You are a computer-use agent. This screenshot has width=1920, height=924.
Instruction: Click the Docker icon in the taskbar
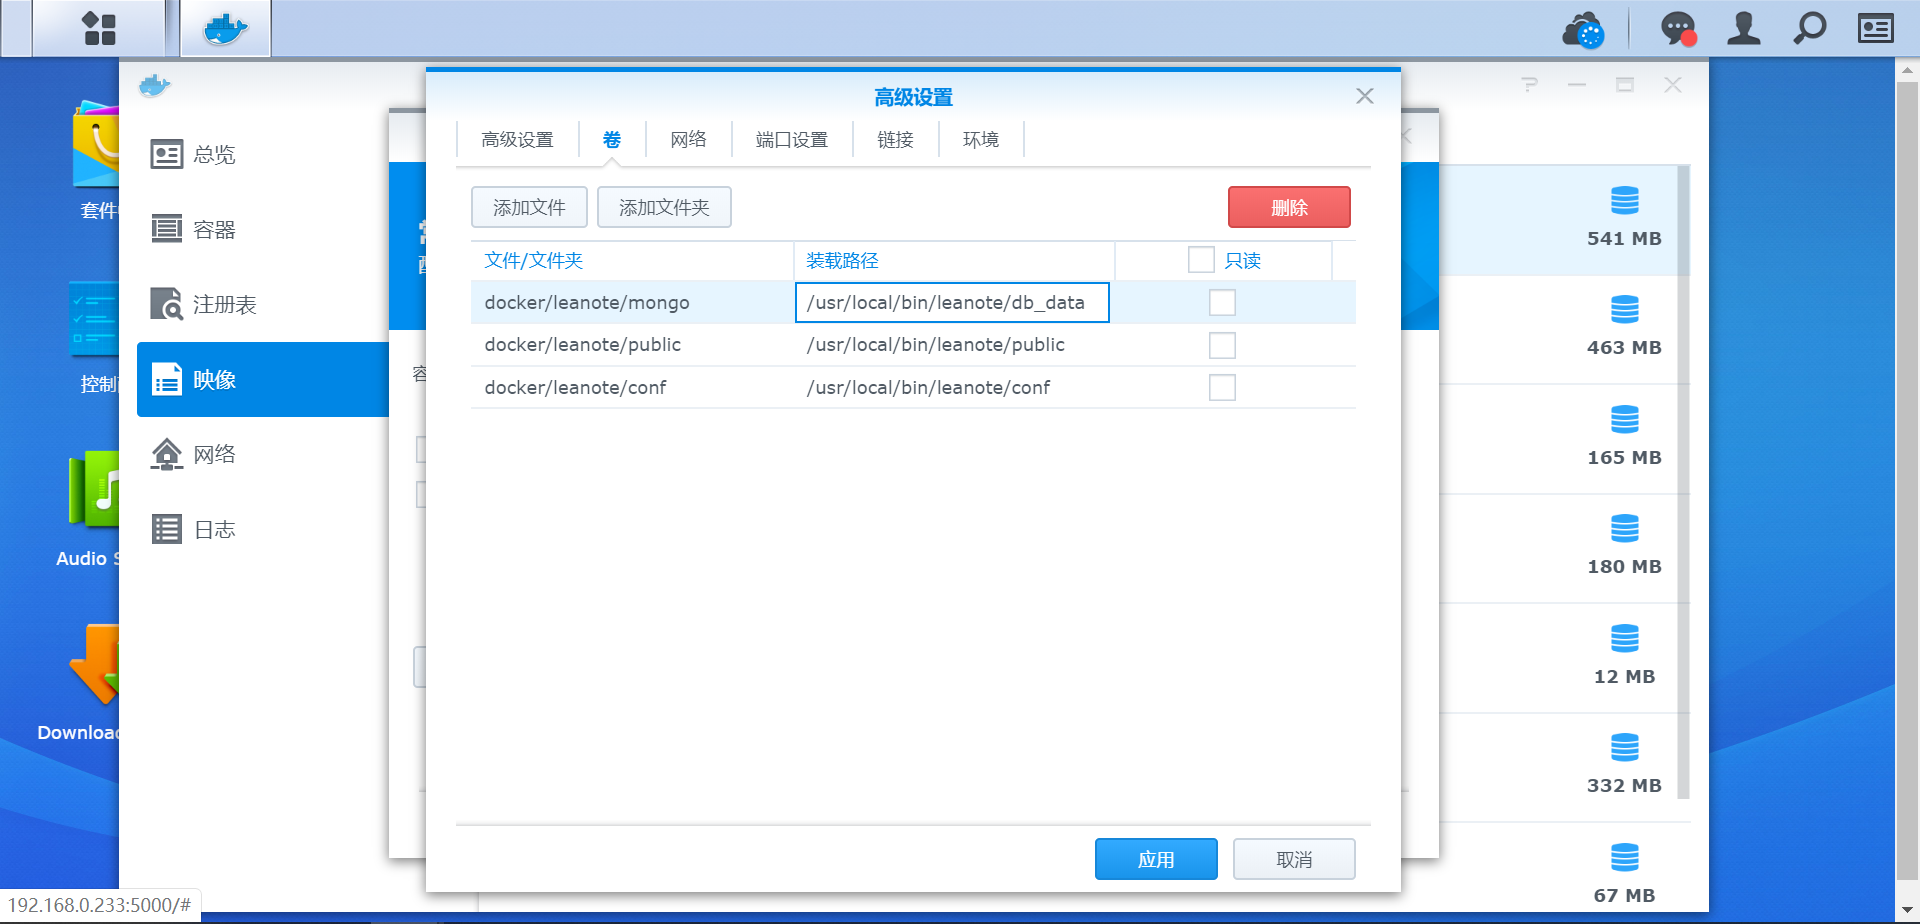224,28
